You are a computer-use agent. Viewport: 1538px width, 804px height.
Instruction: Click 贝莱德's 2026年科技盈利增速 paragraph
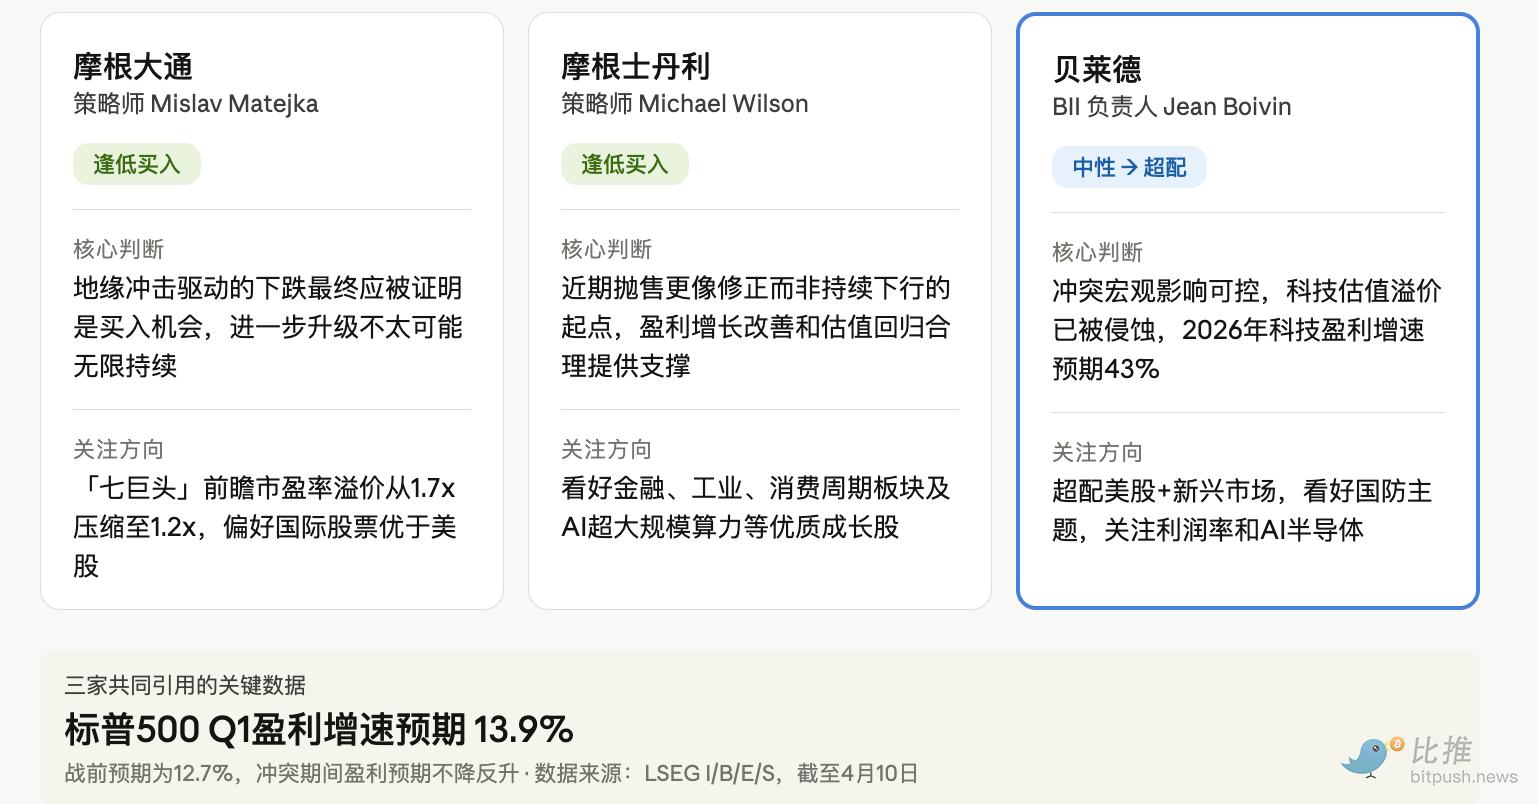1246,330
